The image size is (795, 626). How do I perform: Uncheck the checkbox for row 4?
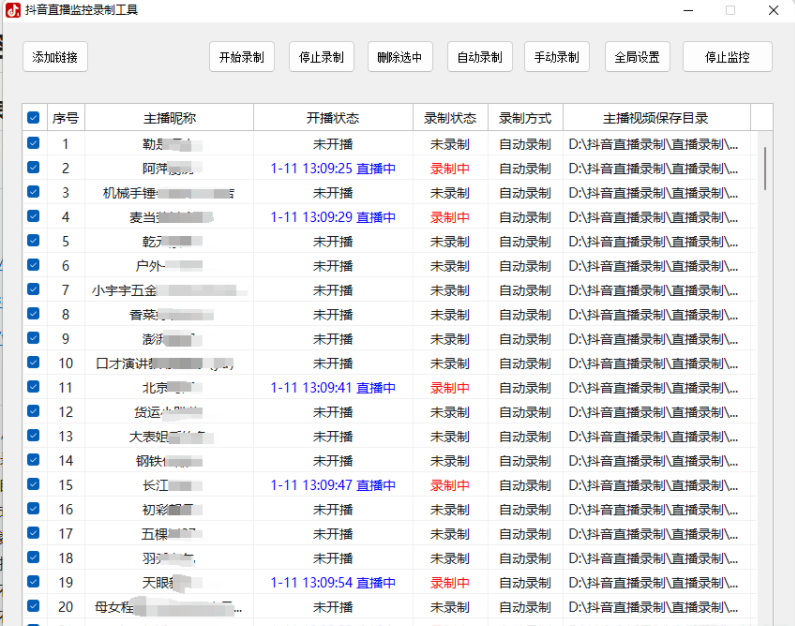pyautogui.click(x=33, y=216)
